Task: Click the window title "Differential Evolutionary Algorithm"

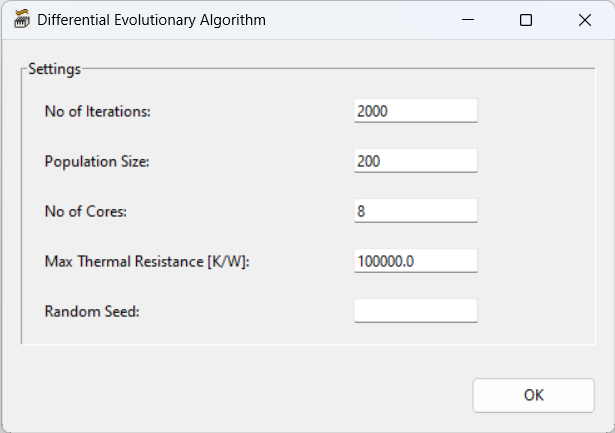Action: click(x=151, y=20)
